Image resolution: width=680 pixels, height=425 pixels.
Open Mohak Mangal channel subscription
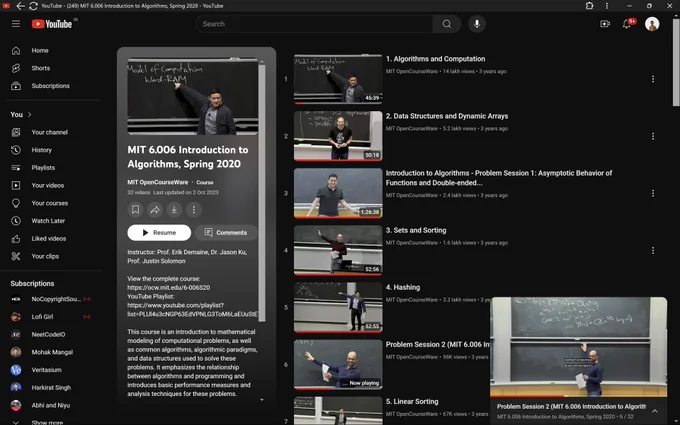tap(53, 352)
